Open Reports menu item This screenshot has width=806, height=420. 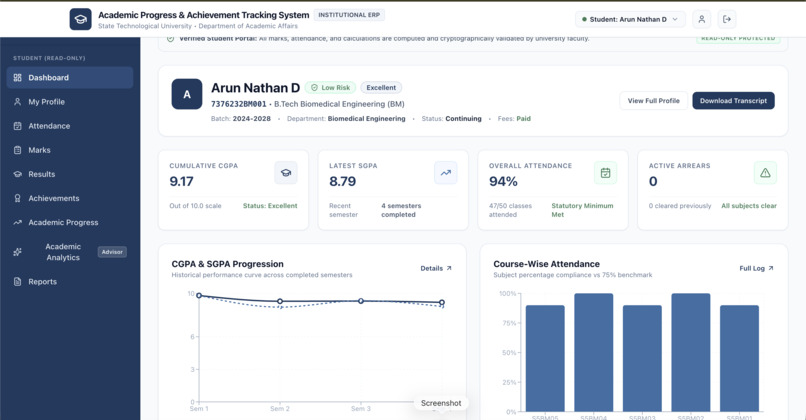[x=70, y=282]
